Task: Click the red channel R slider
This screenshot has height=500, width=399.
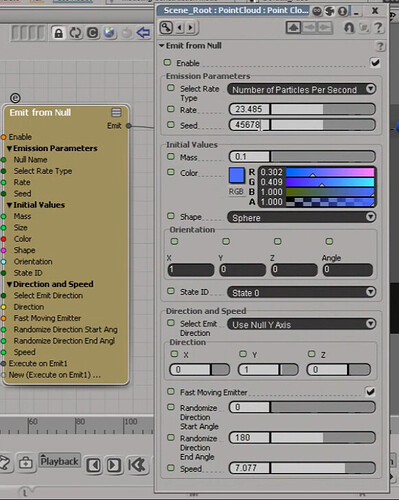Action: pos(330,172)
